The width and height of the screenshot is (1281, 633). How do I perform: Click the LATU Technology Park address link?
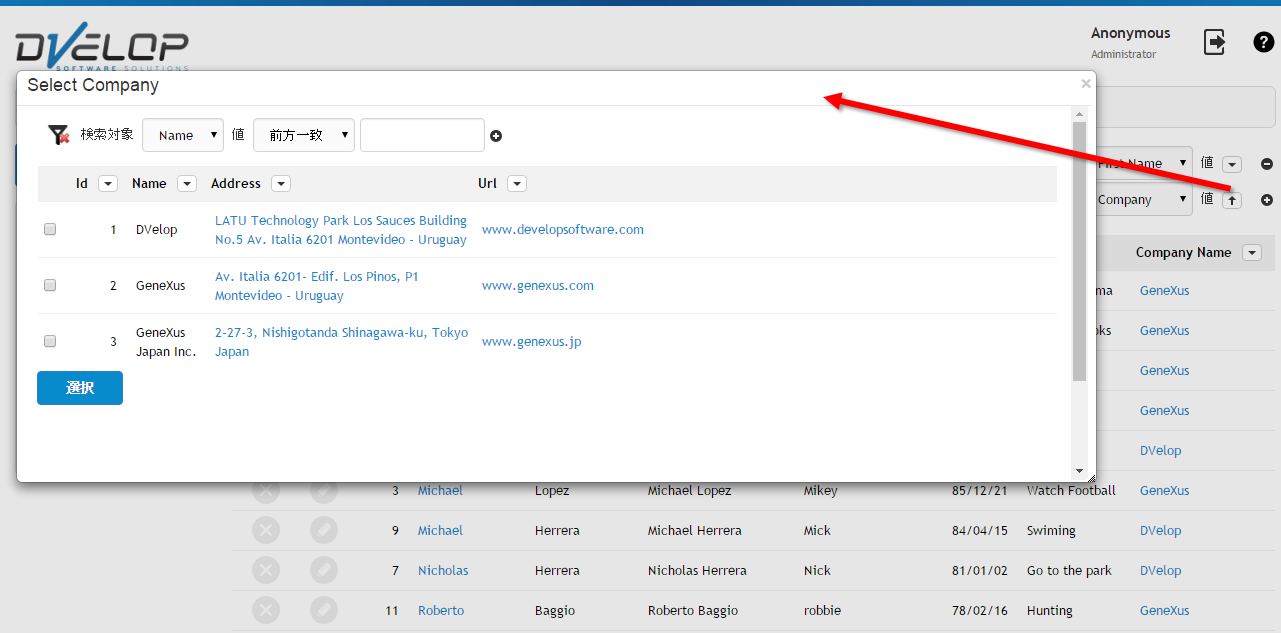[341, 230]
